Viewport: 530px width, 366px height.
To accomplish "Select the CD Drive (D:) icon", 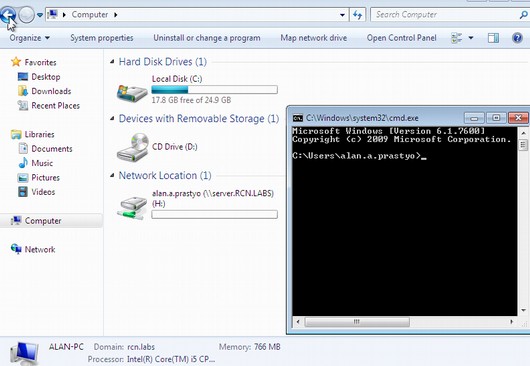I will tap(132, 147).
